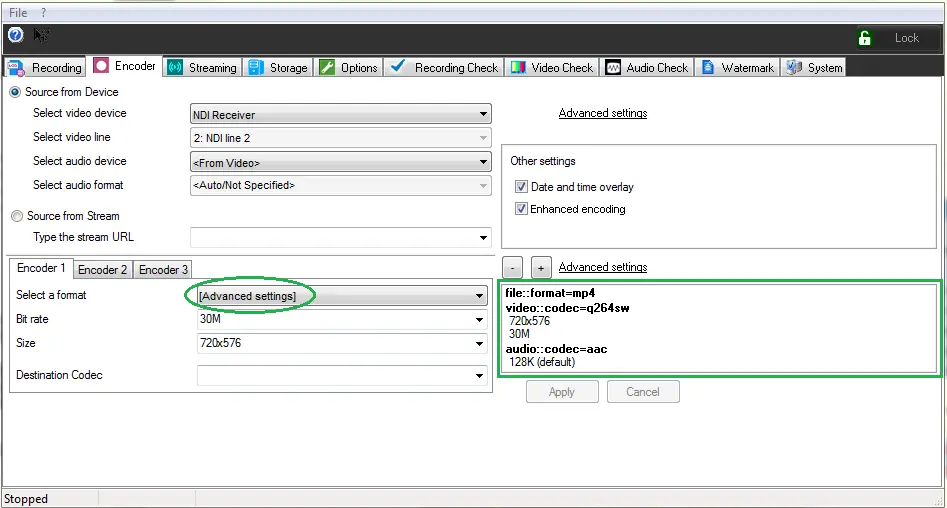Click the top Advanced settings link
The width and height of the screenshot is (947, 508).
coord(602,113)
